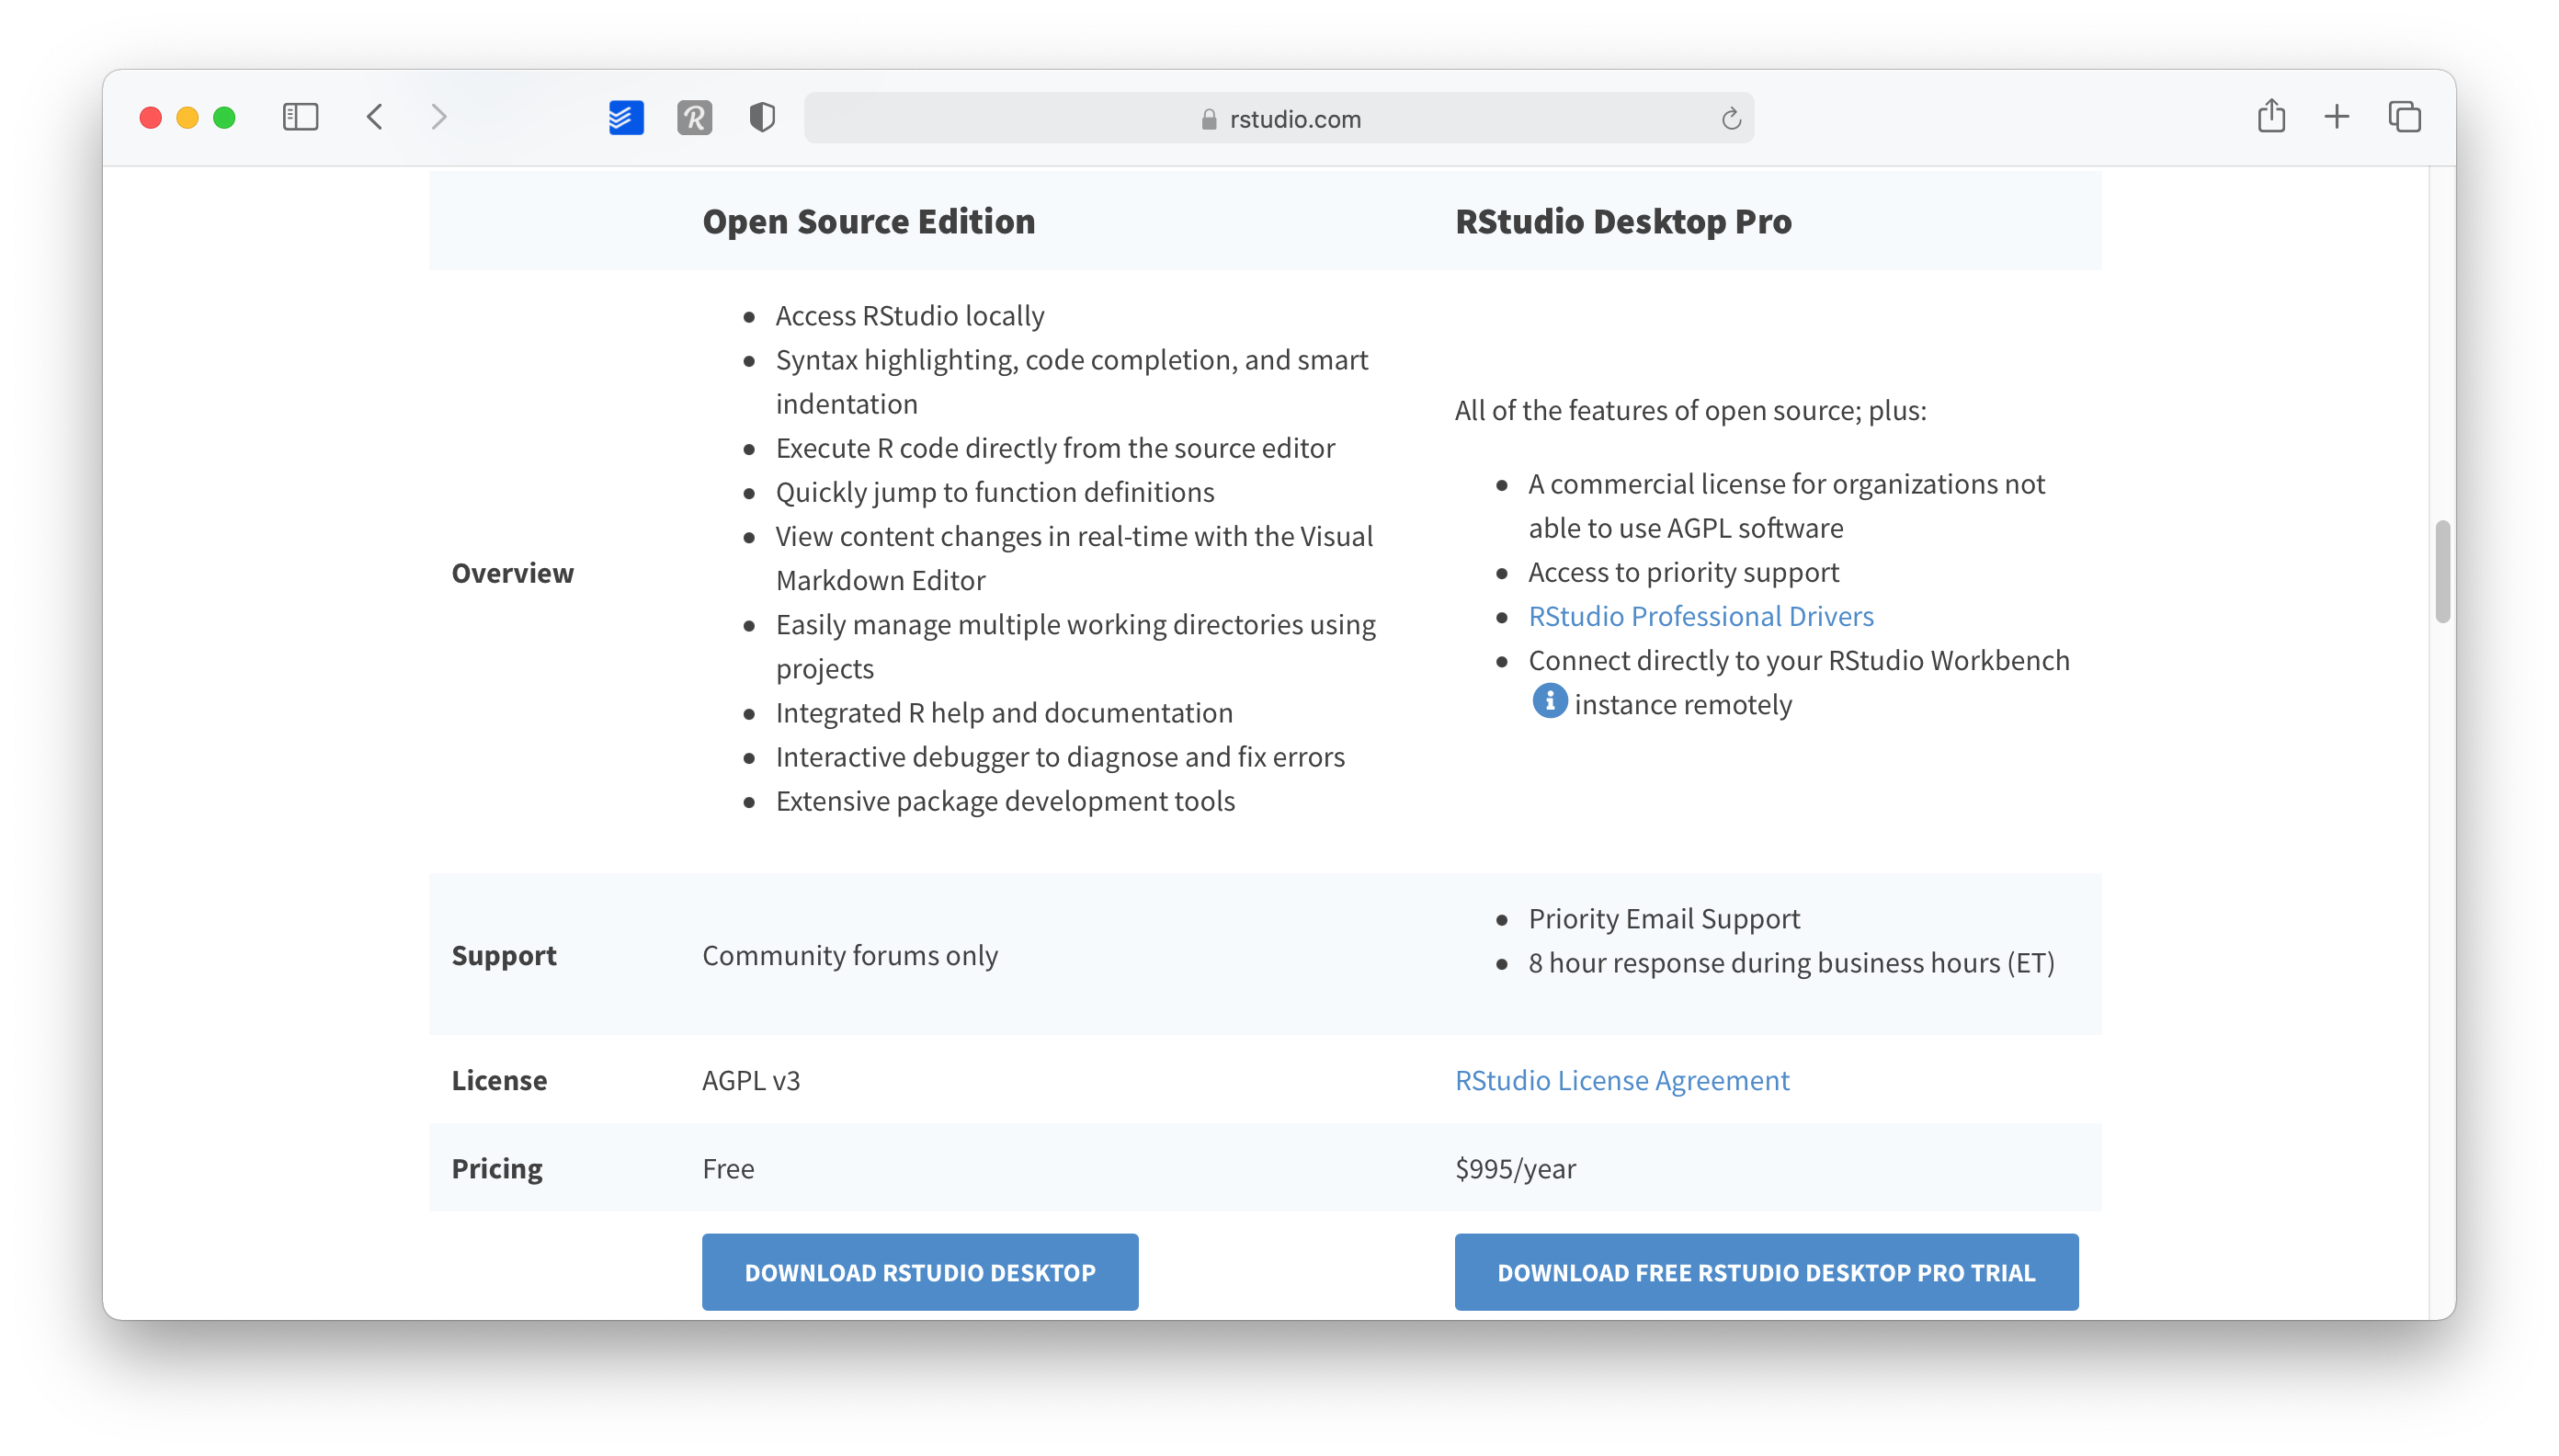Show the tab overview
The height and width of the screenshot is (1456, 2559).
[x=2404, y=117]
